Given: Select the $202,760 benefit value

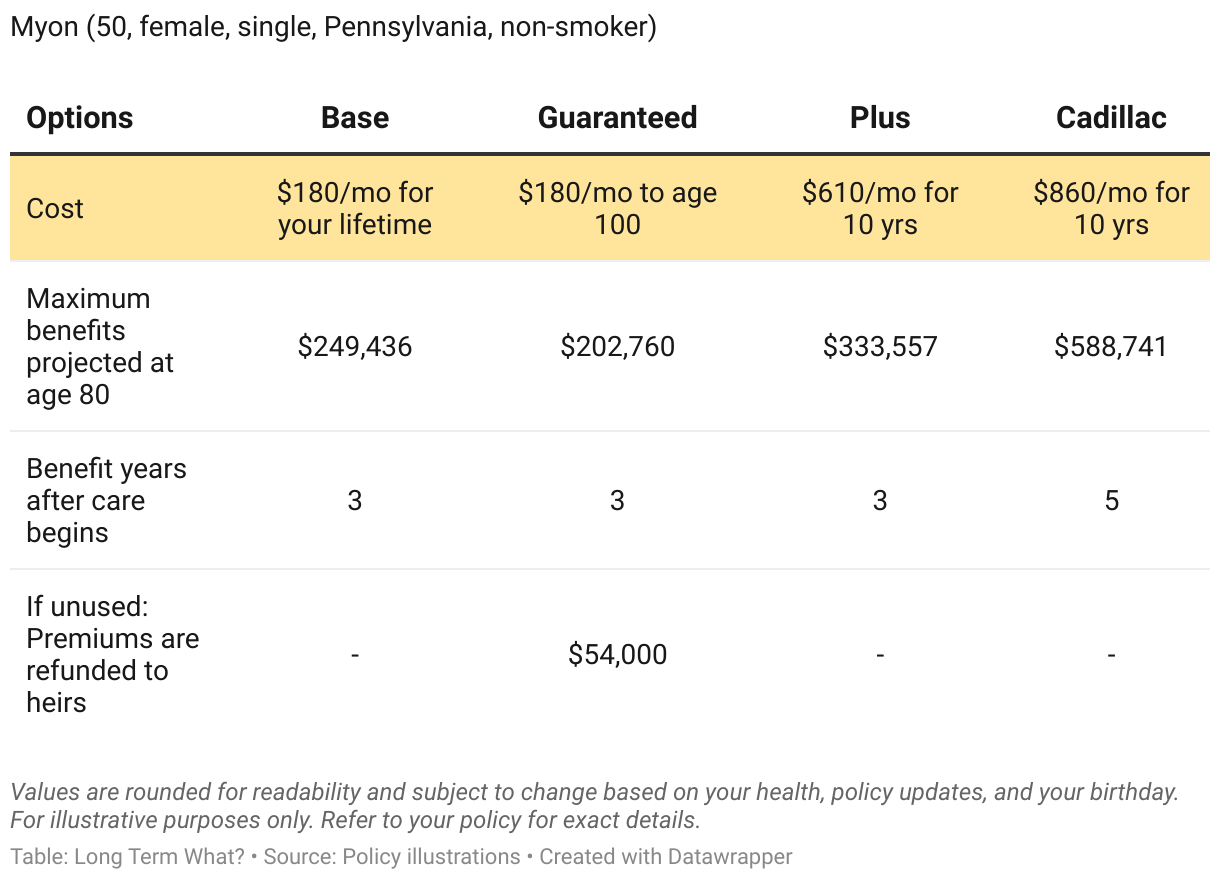Looking at the screenshot, I should click(x=617, y=347).
